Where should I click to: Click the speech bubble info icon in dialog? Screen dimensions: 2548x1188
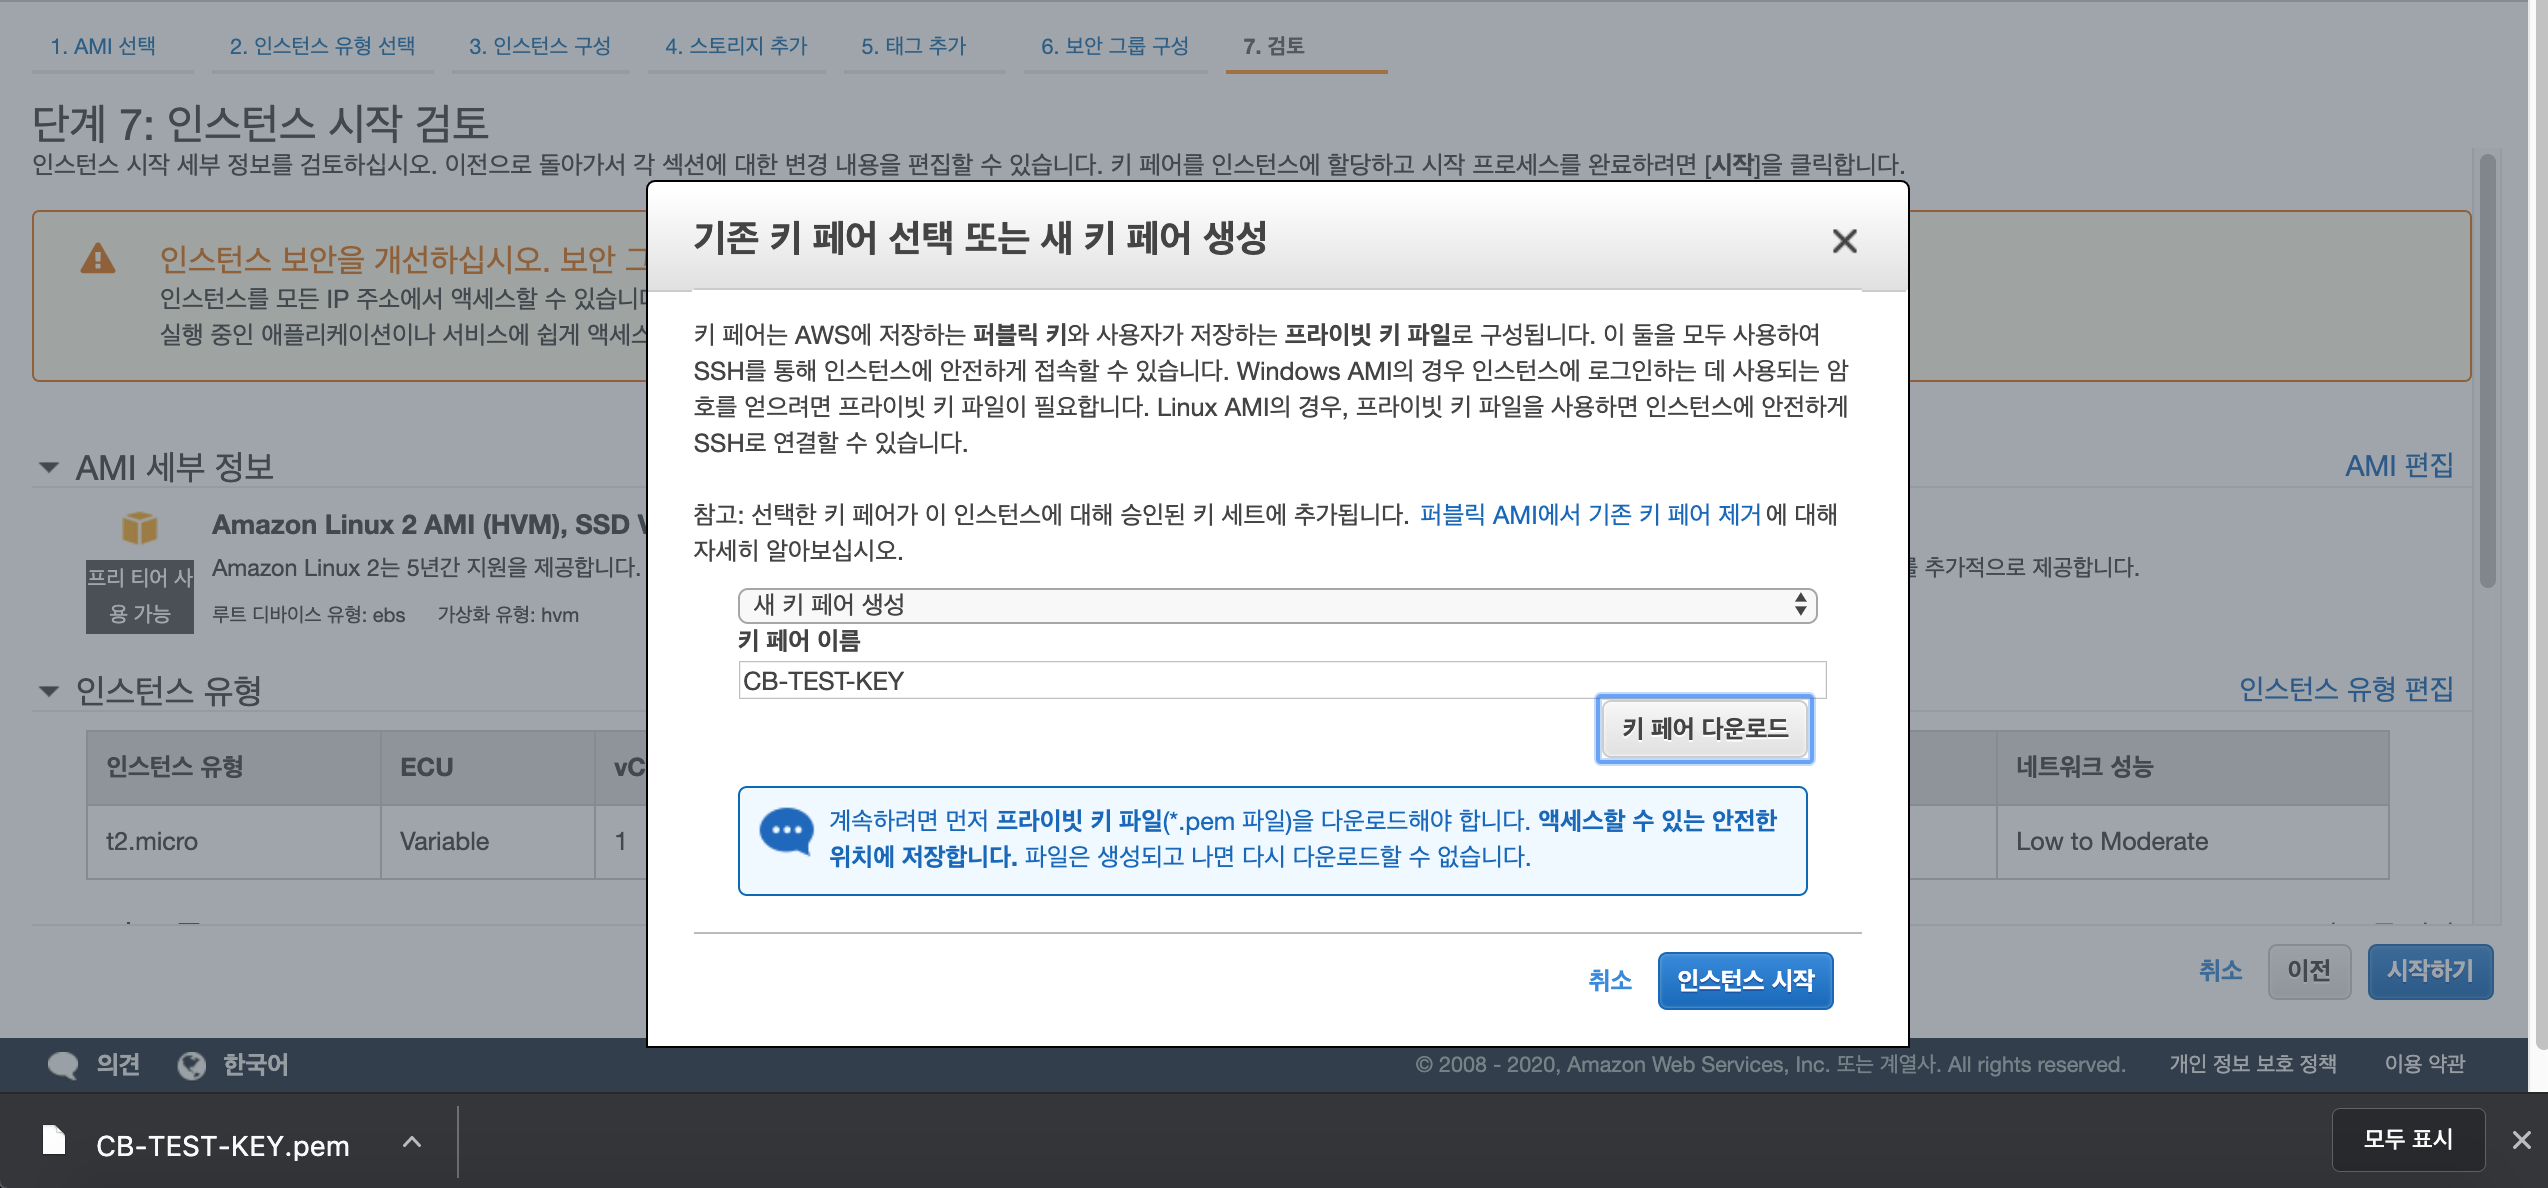[786, 831]
